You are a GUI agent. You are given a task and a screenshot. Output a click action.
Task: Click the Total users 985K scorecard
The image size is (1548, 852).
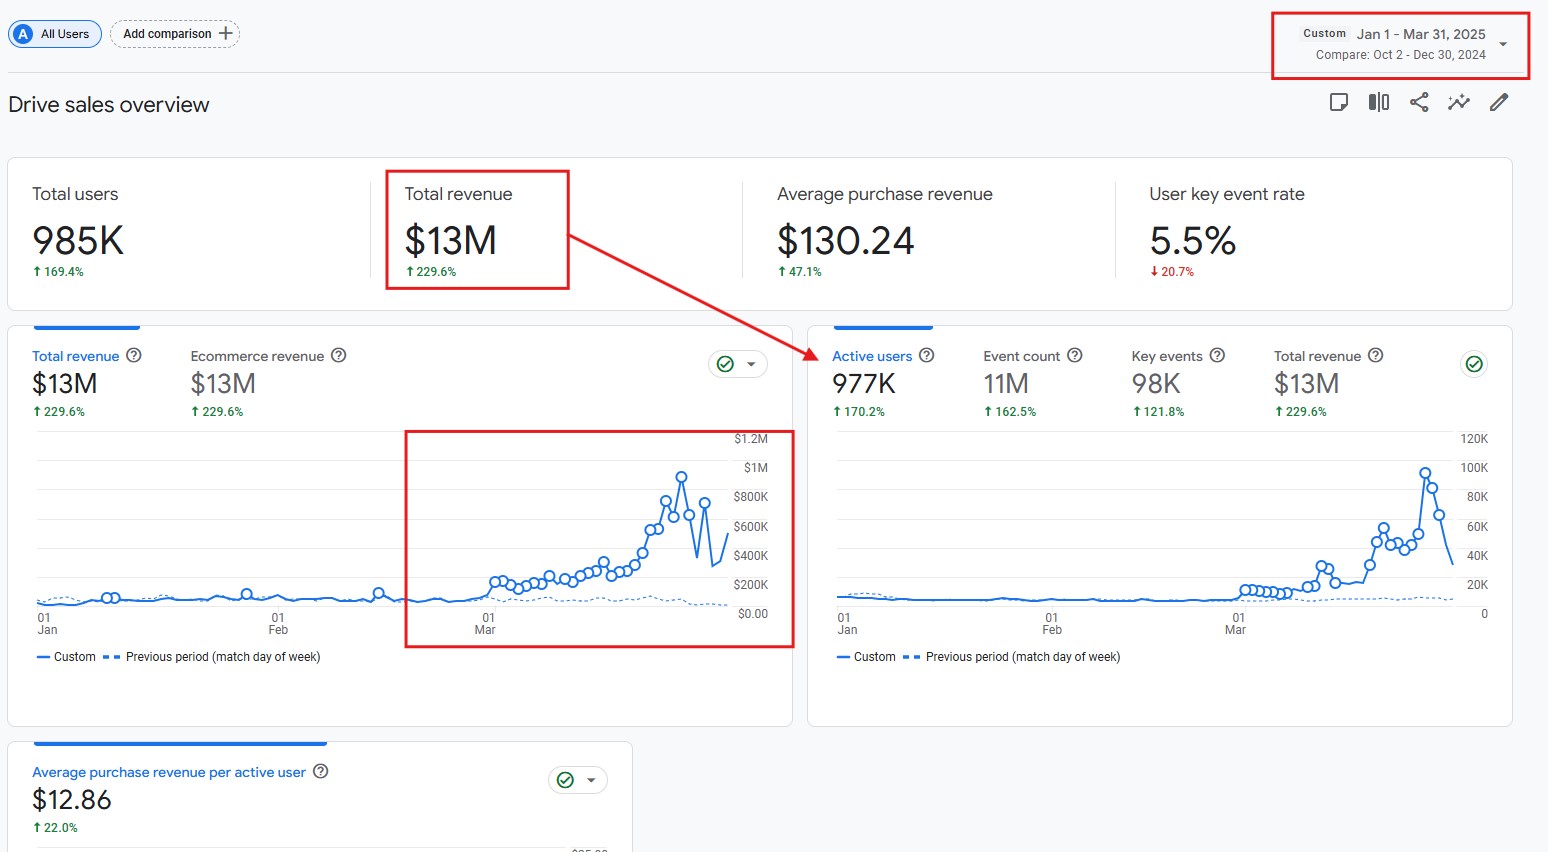click(x=78, y=232)
